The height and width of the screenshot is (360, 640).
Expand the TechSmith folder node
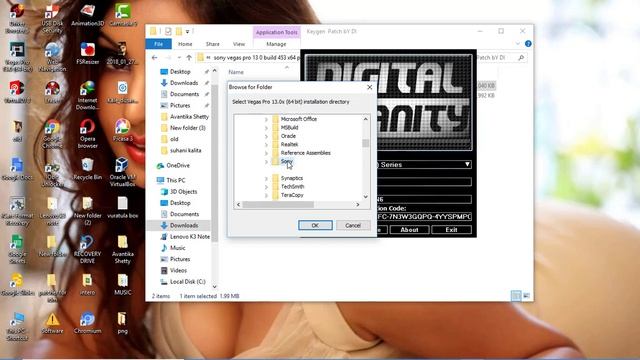(266, 187)
